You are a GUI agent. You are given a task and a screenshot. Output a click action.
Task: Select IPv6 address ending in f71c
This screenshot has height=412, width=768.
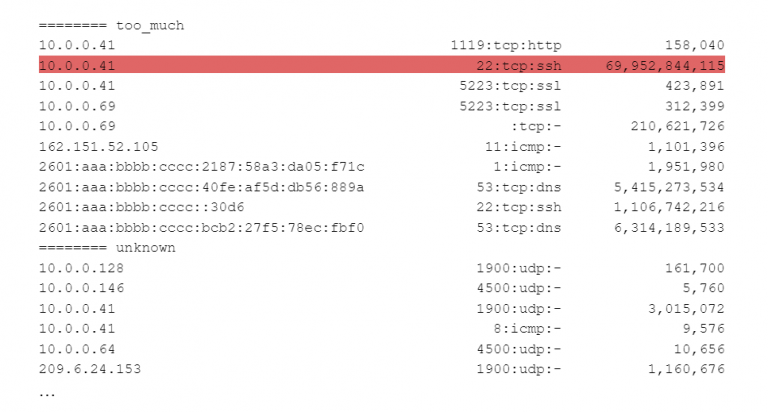(x=201, y=167)
